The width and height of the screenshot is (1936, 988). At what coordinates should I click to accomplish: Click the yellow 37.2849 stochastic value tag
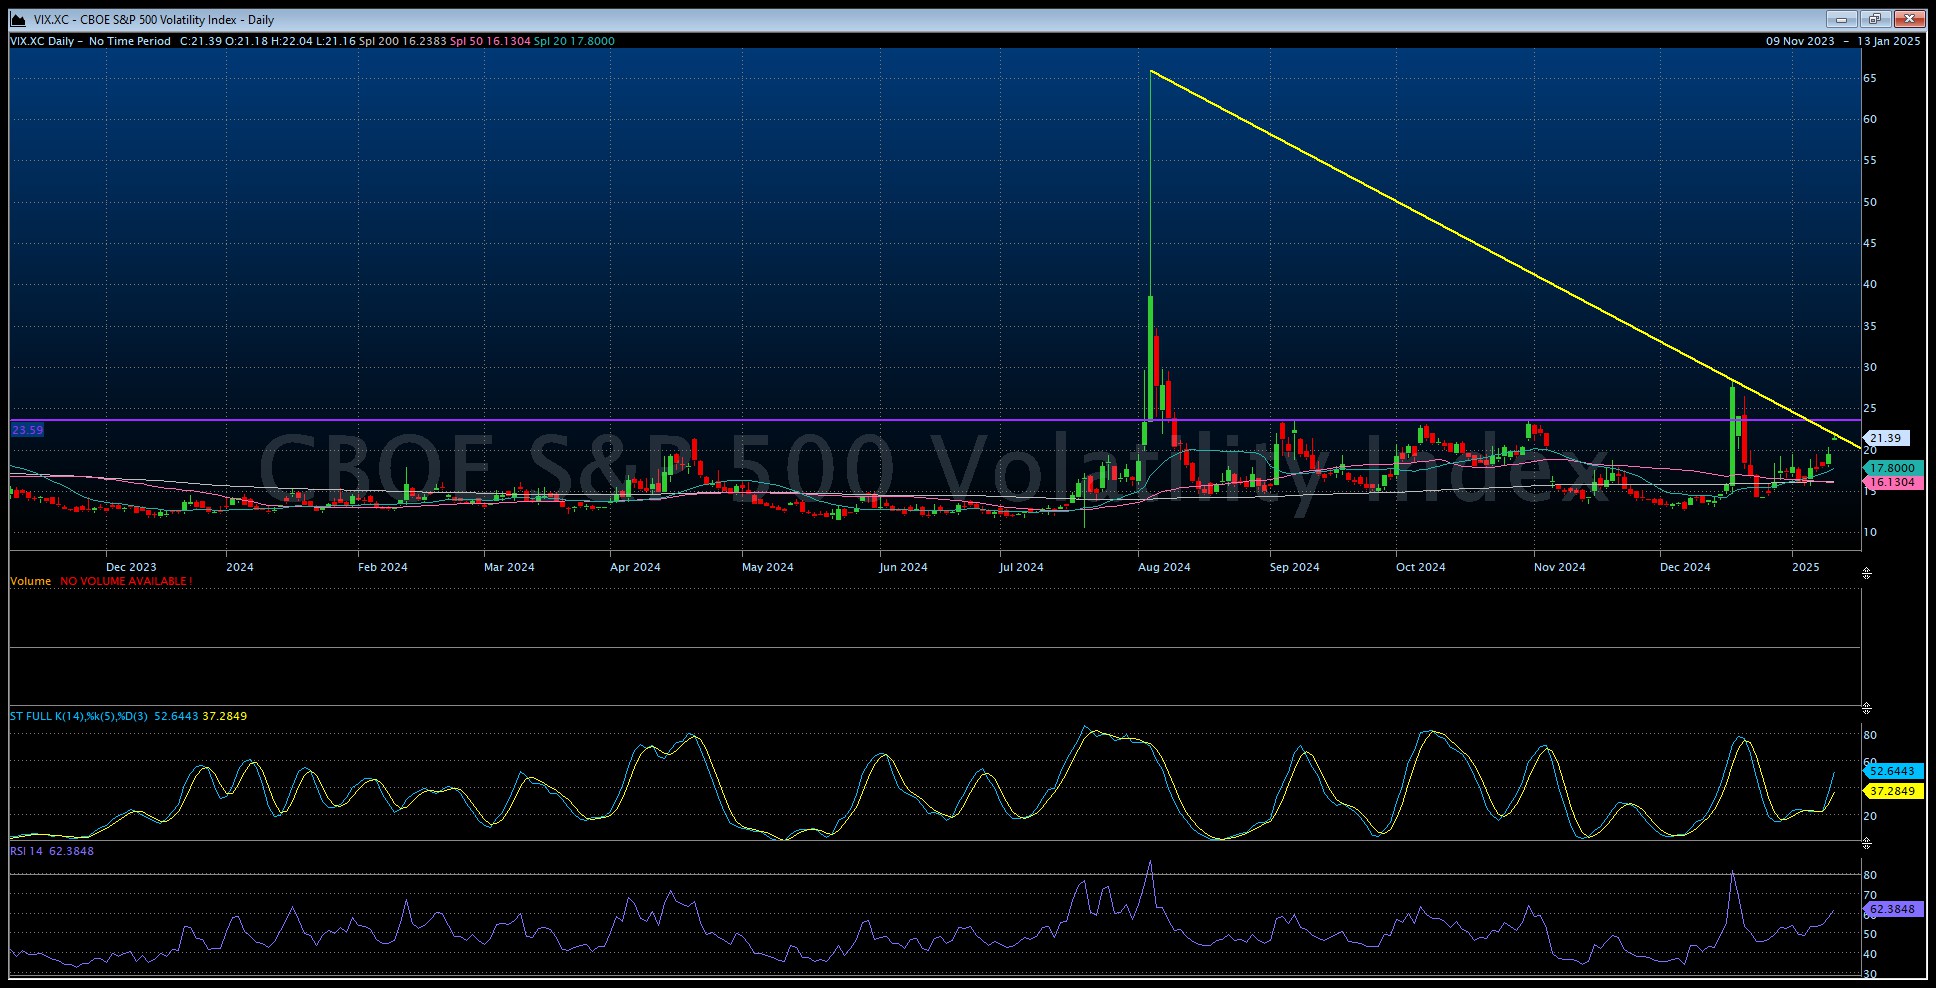click(1892, 791)
